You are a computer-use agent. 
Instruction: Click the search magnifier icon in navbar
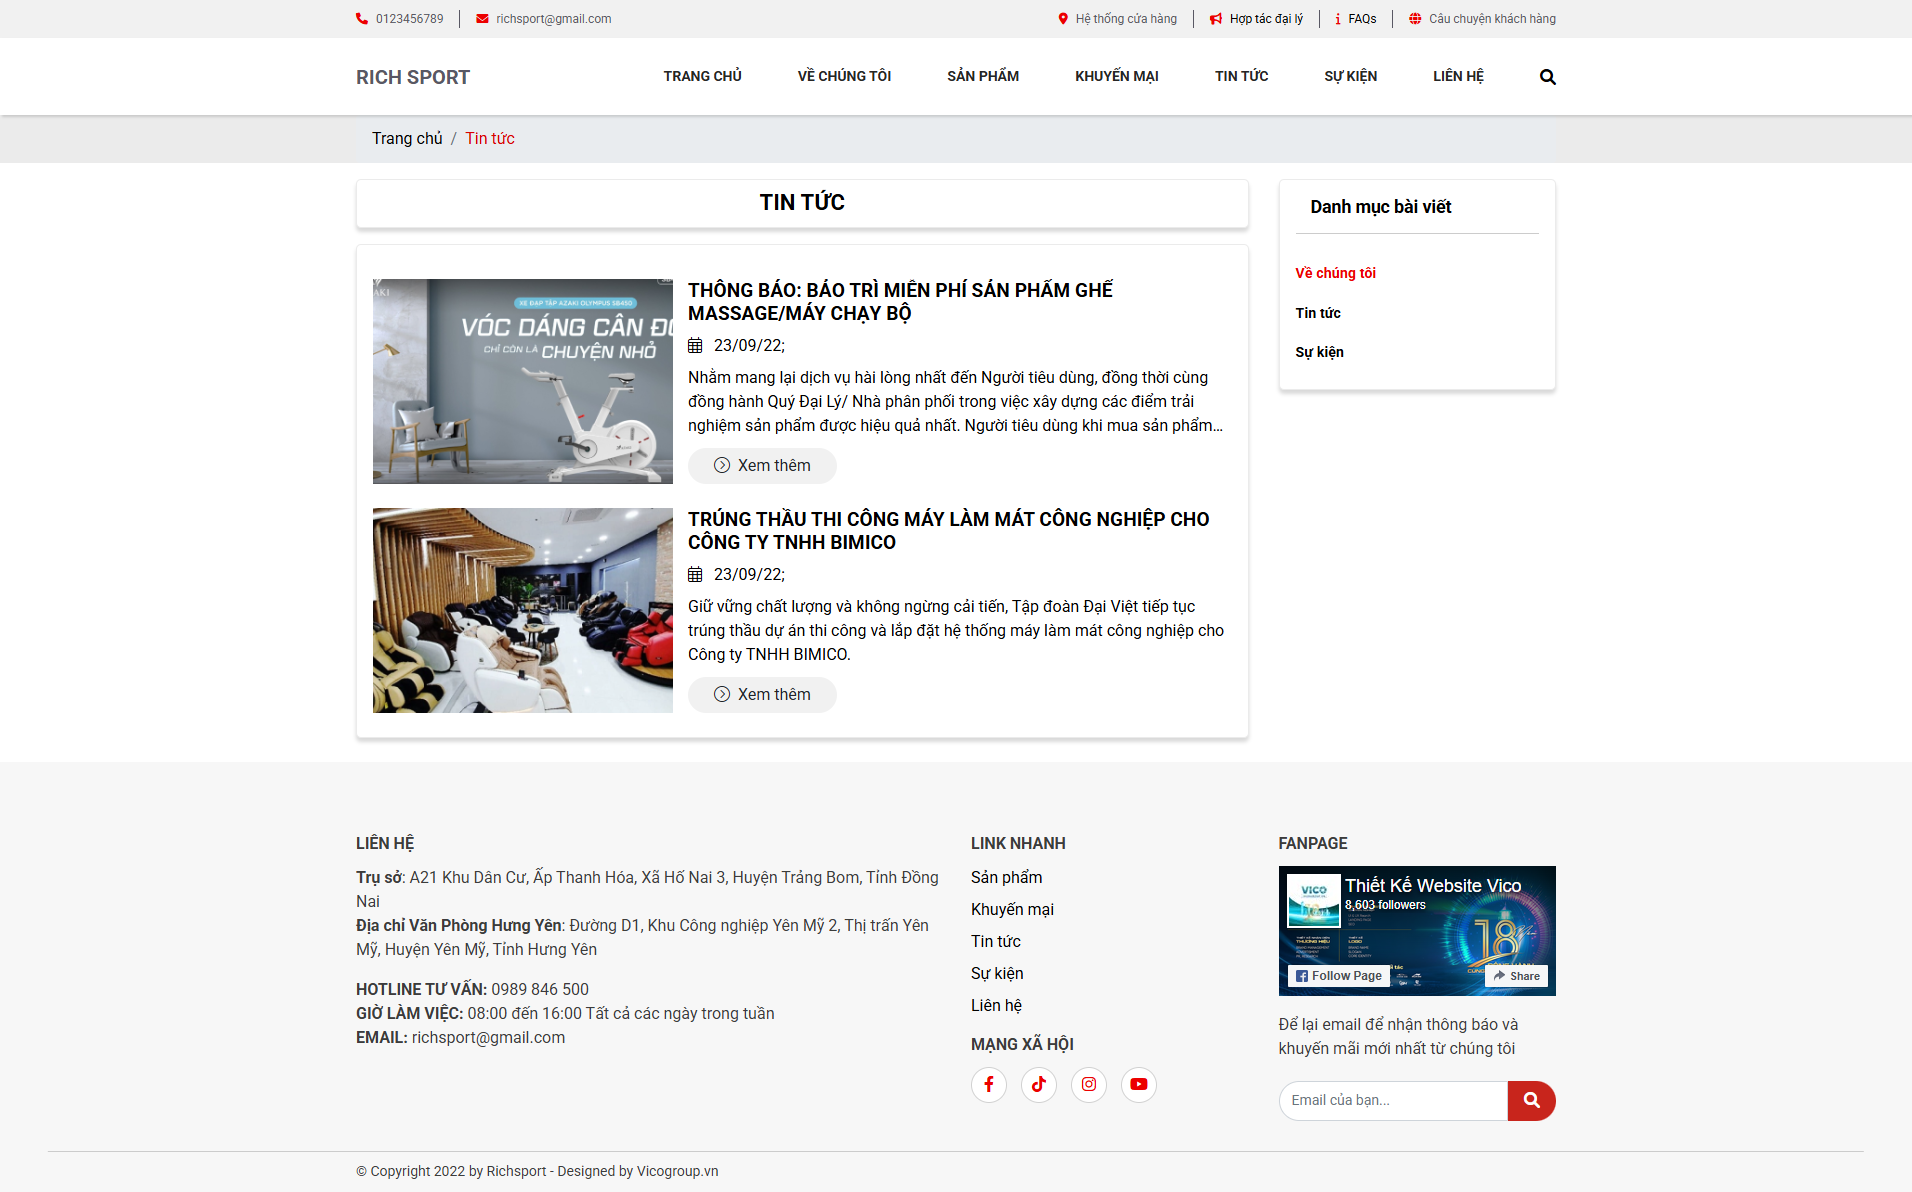[x=1547, y=77]
